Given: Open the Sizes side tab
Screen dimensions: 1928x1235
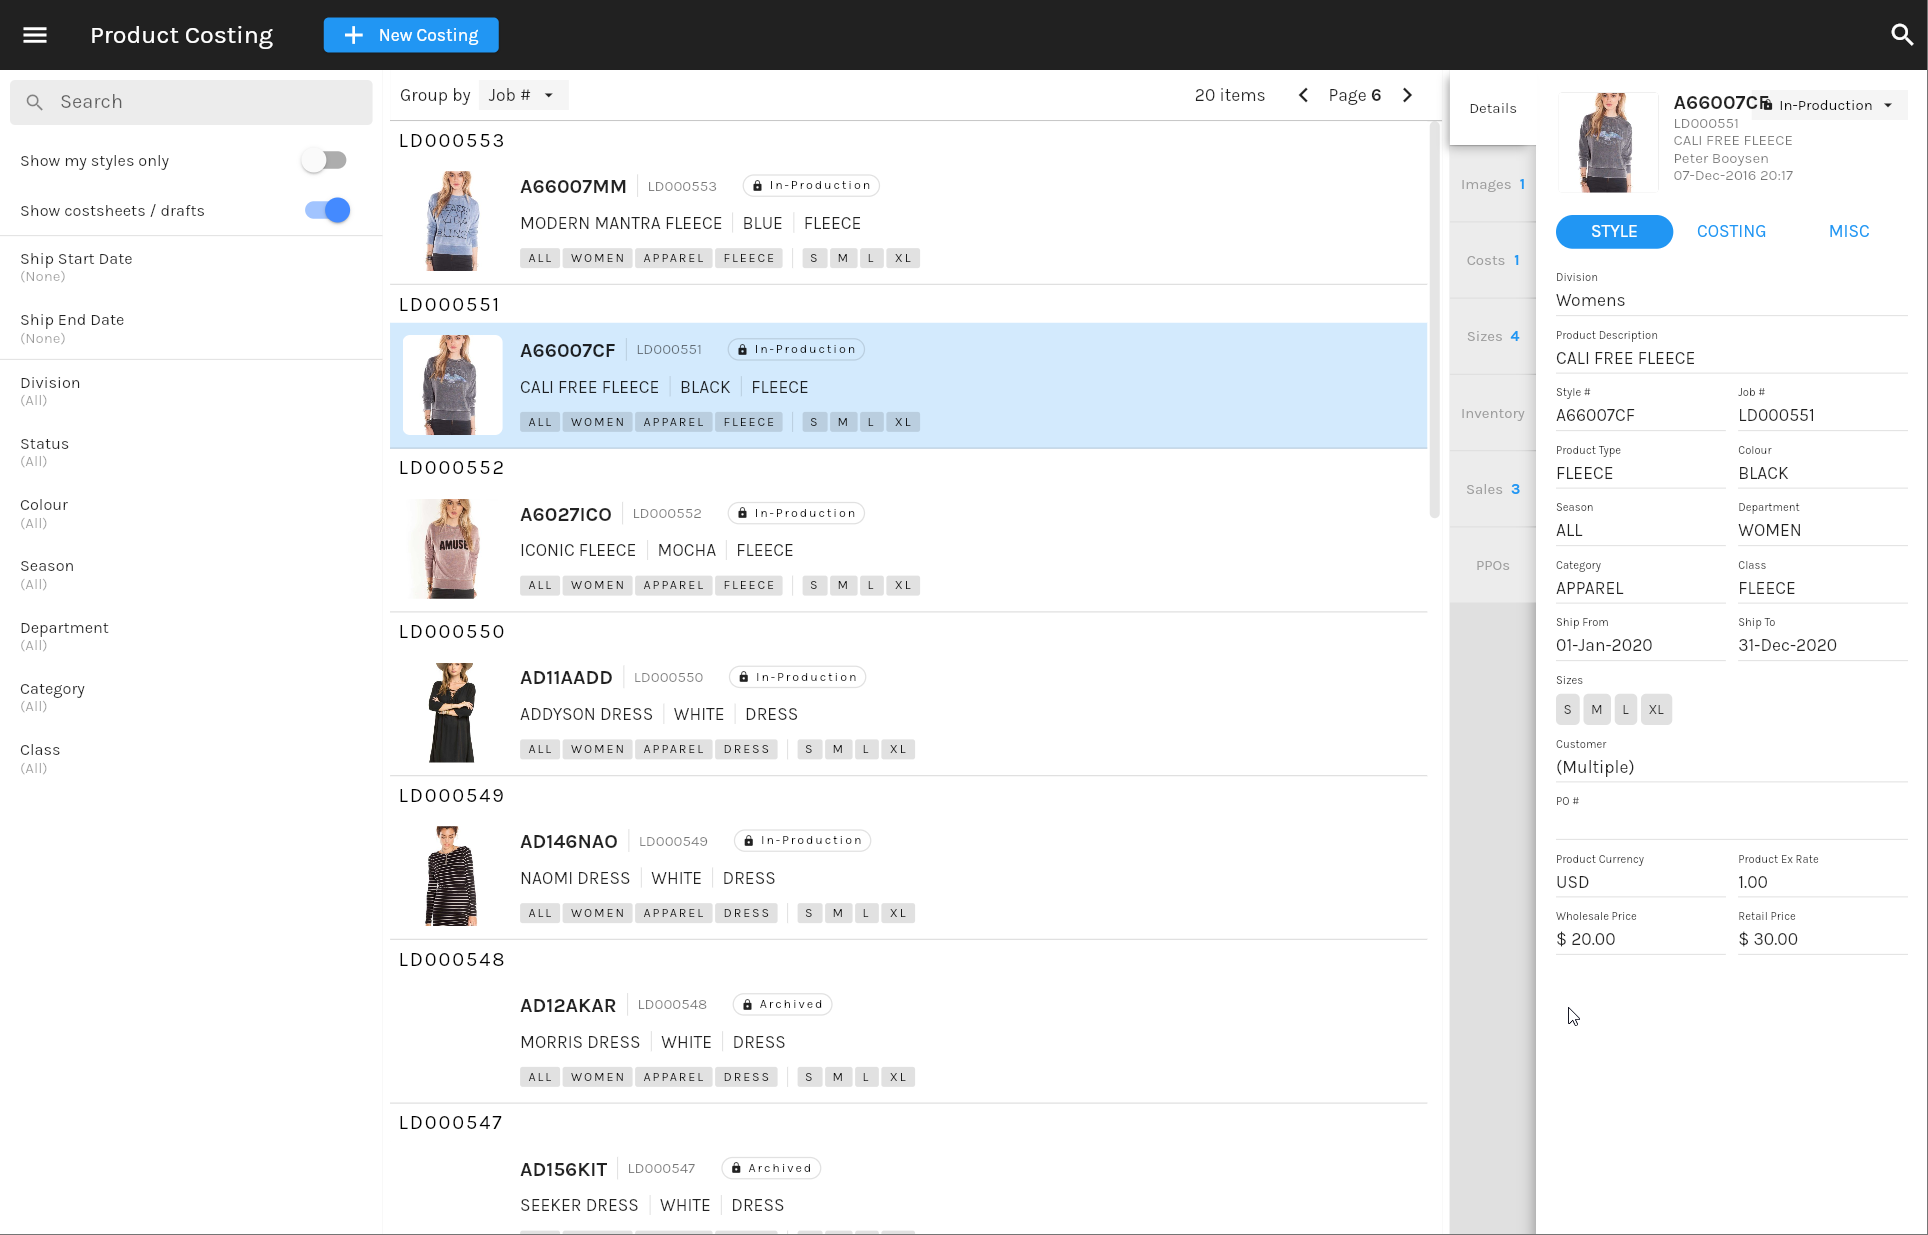Looking at the screenshot, I should (1492, 336).
